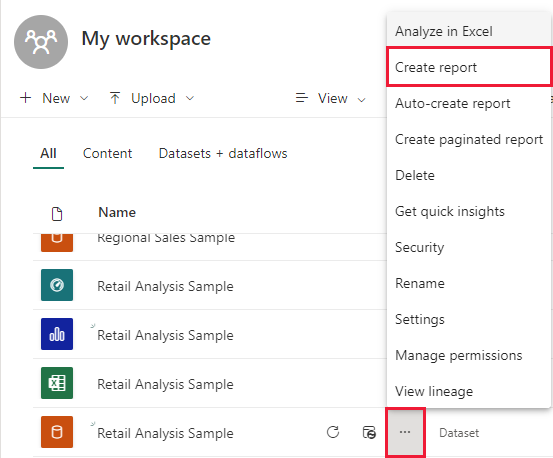Expand the View dropdown chevron
This screenshot has height=458, width=553.
tap(361, 100)
